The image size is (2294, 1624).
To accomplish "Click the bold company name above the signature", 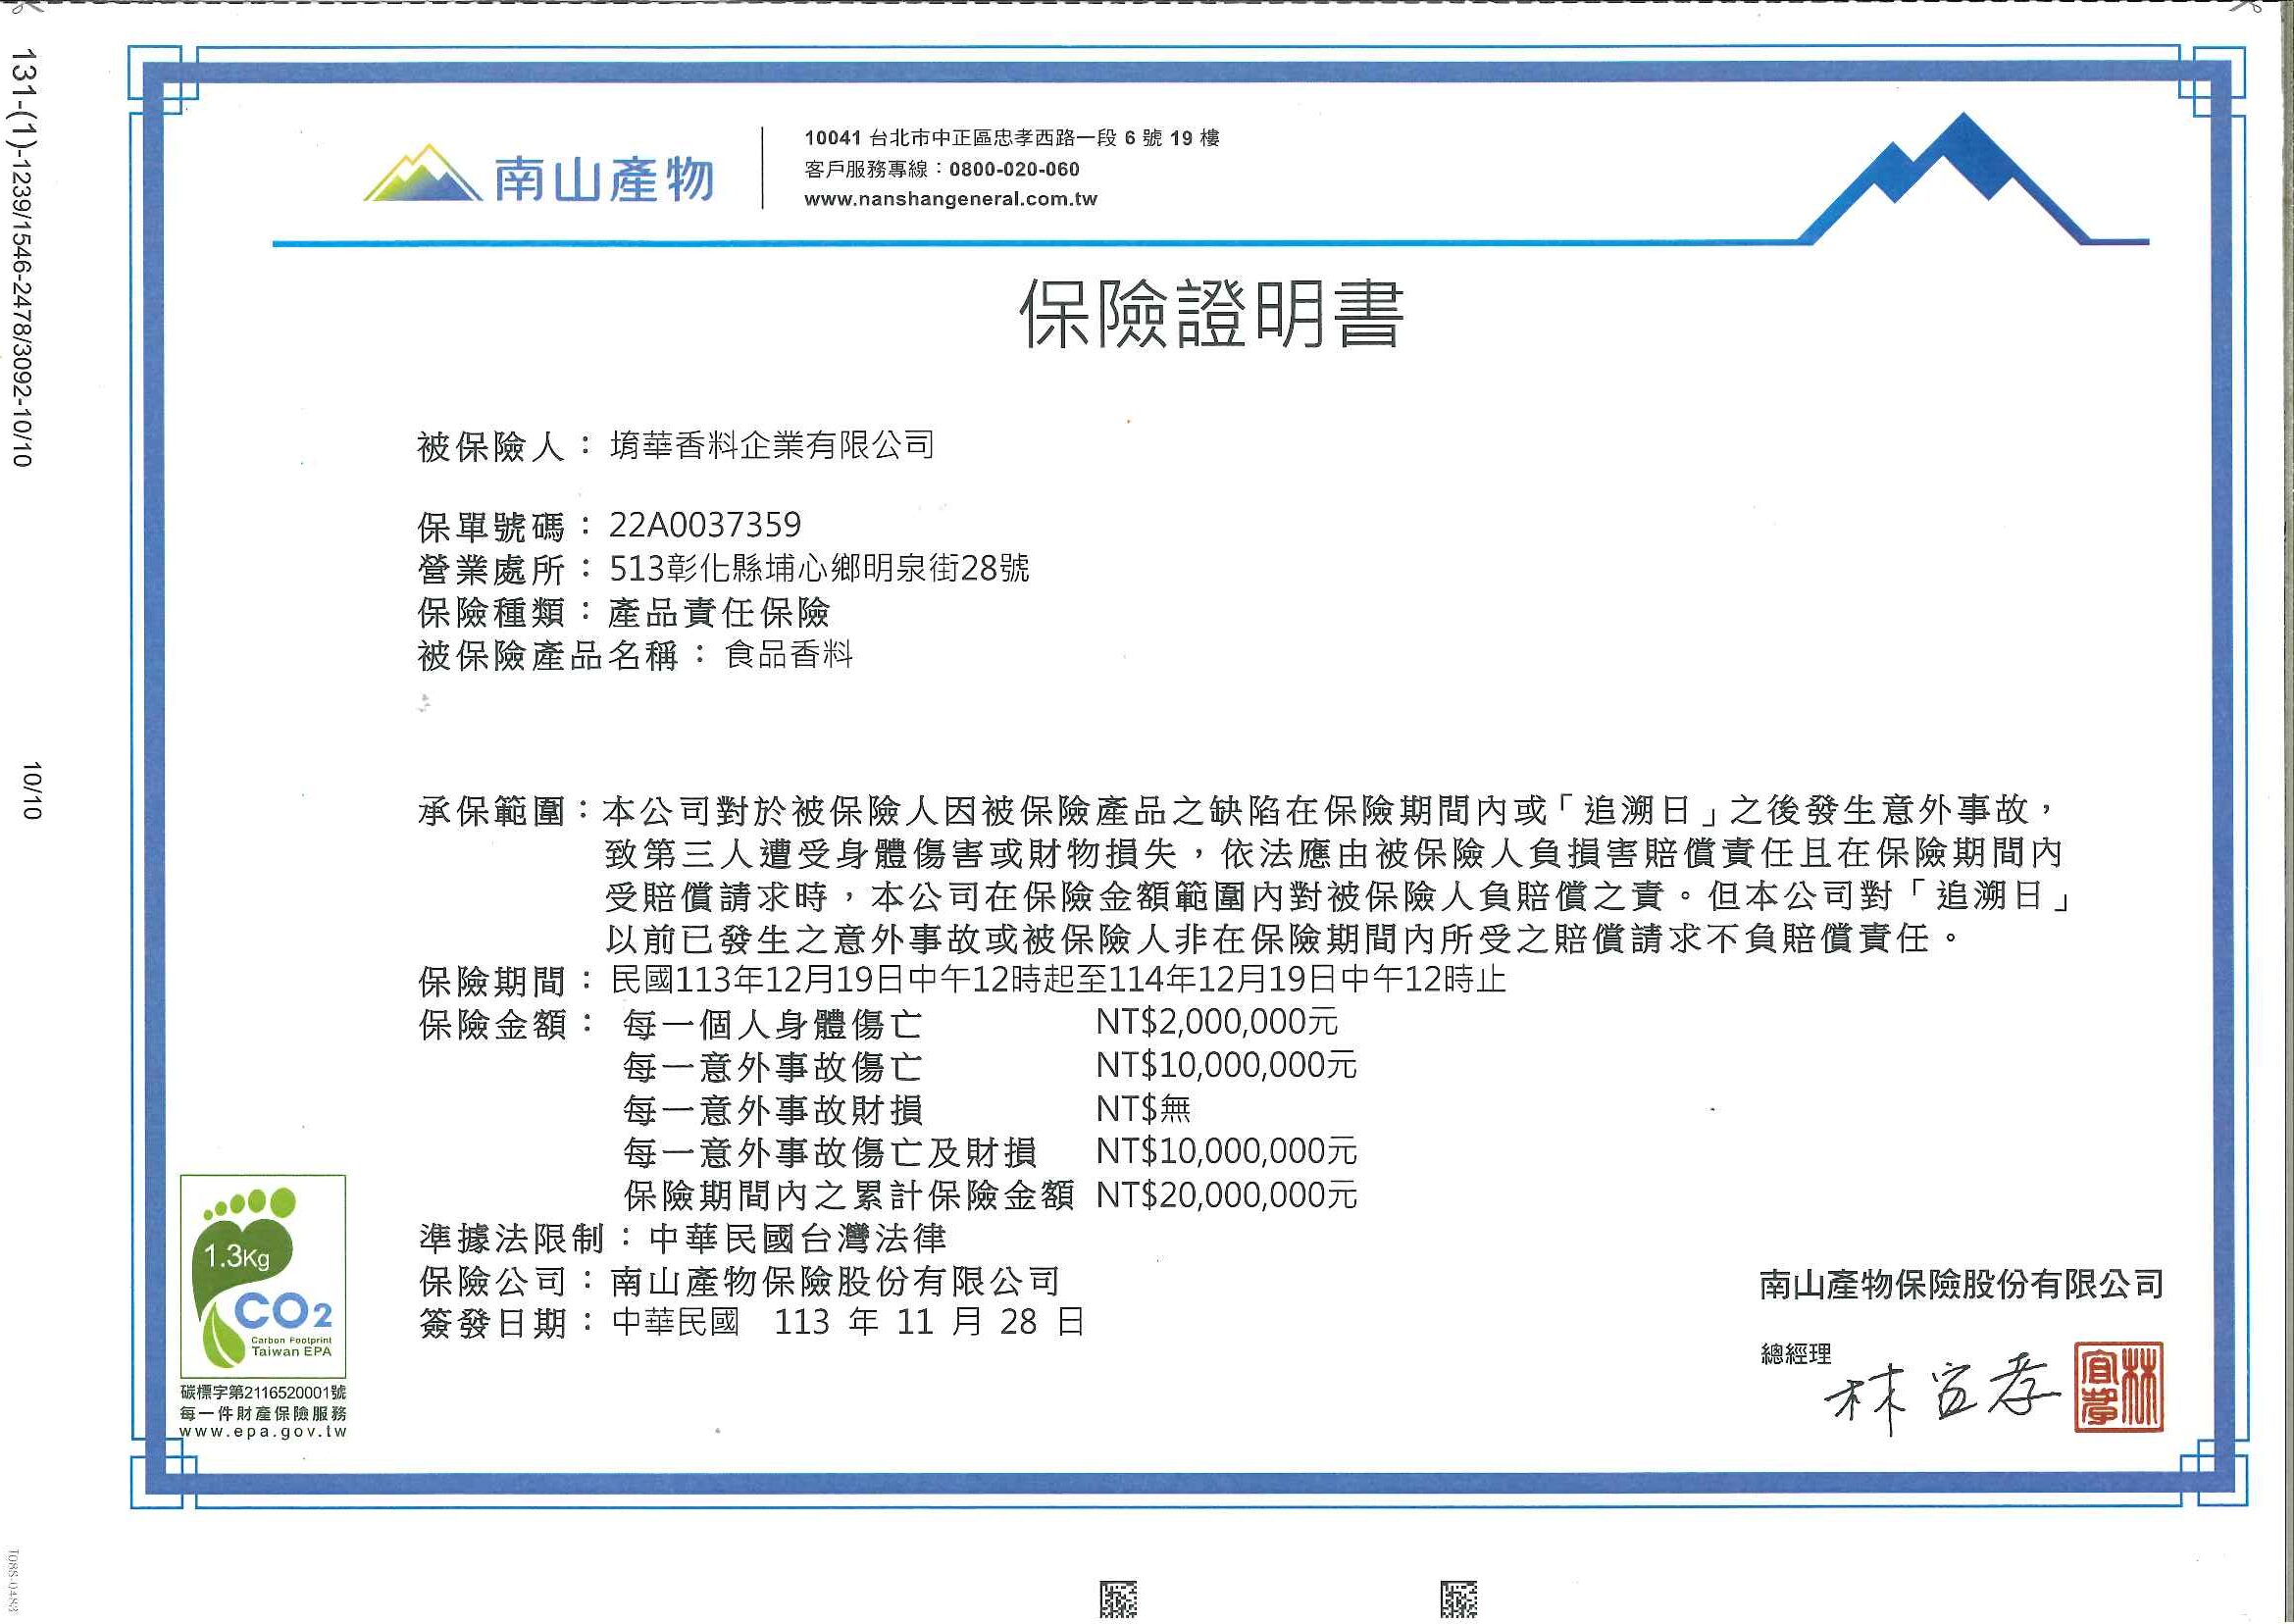I will click(x=1961, y=1284).
